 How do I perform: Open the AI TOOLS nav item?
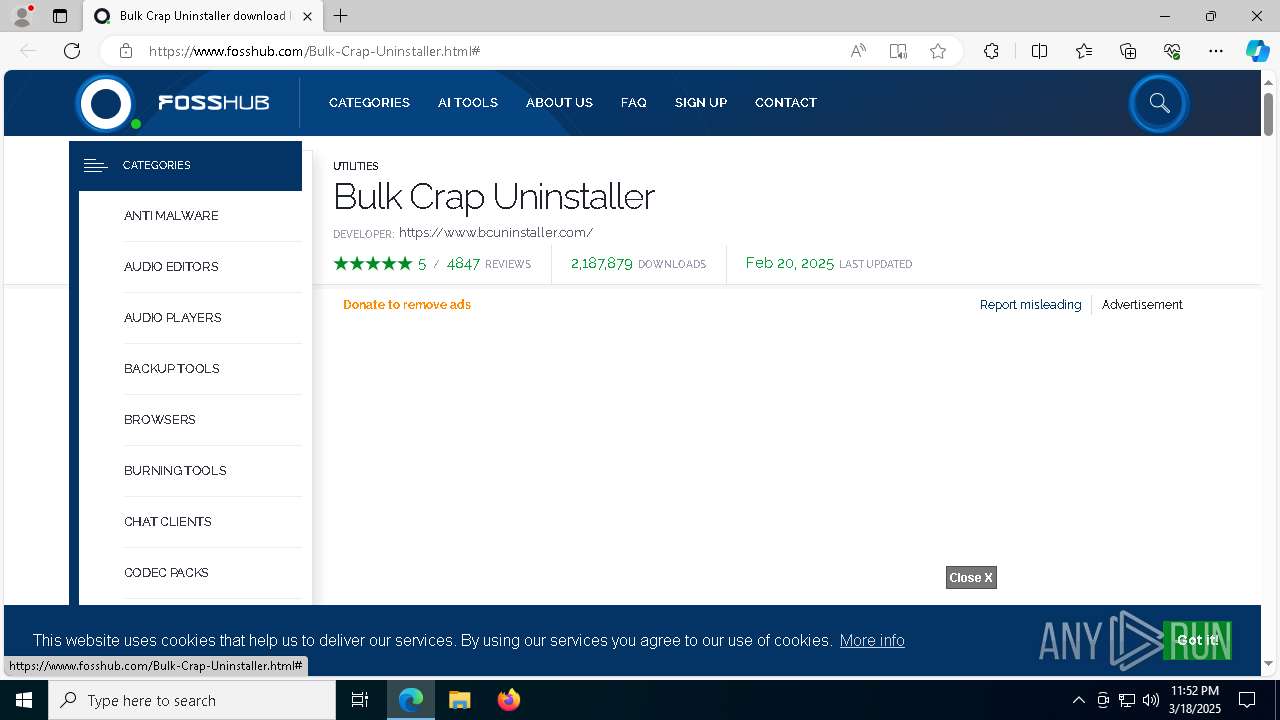pos(468,103)
